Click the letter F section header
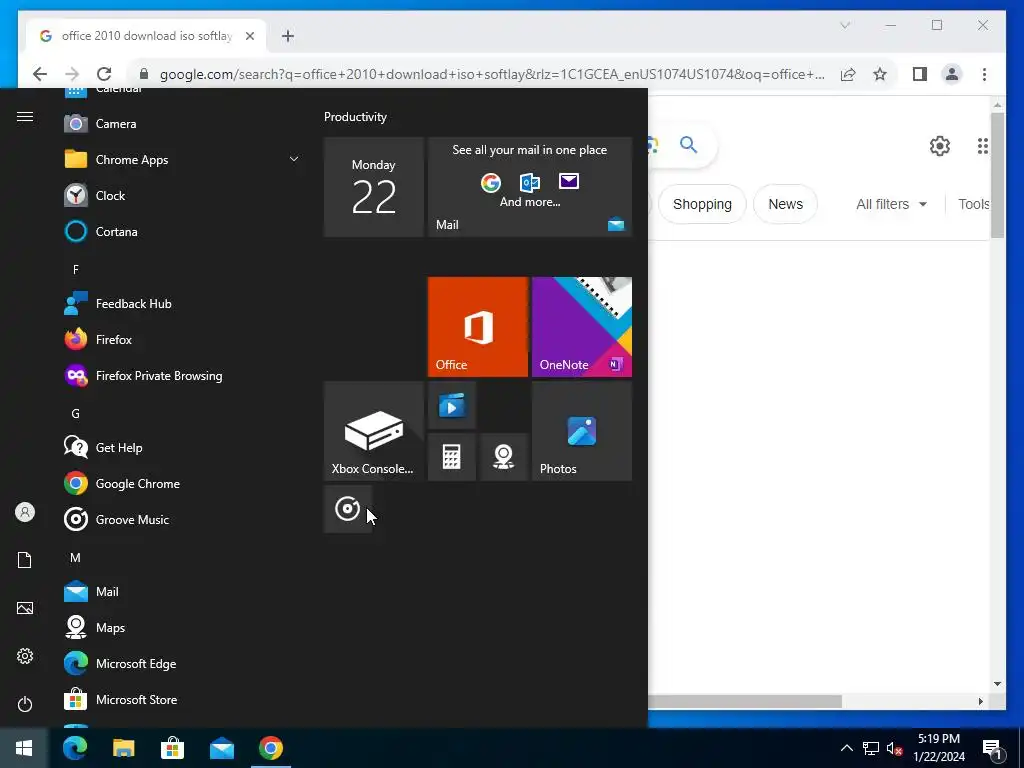Screen dimensions: 1024x768 point(76,270)
